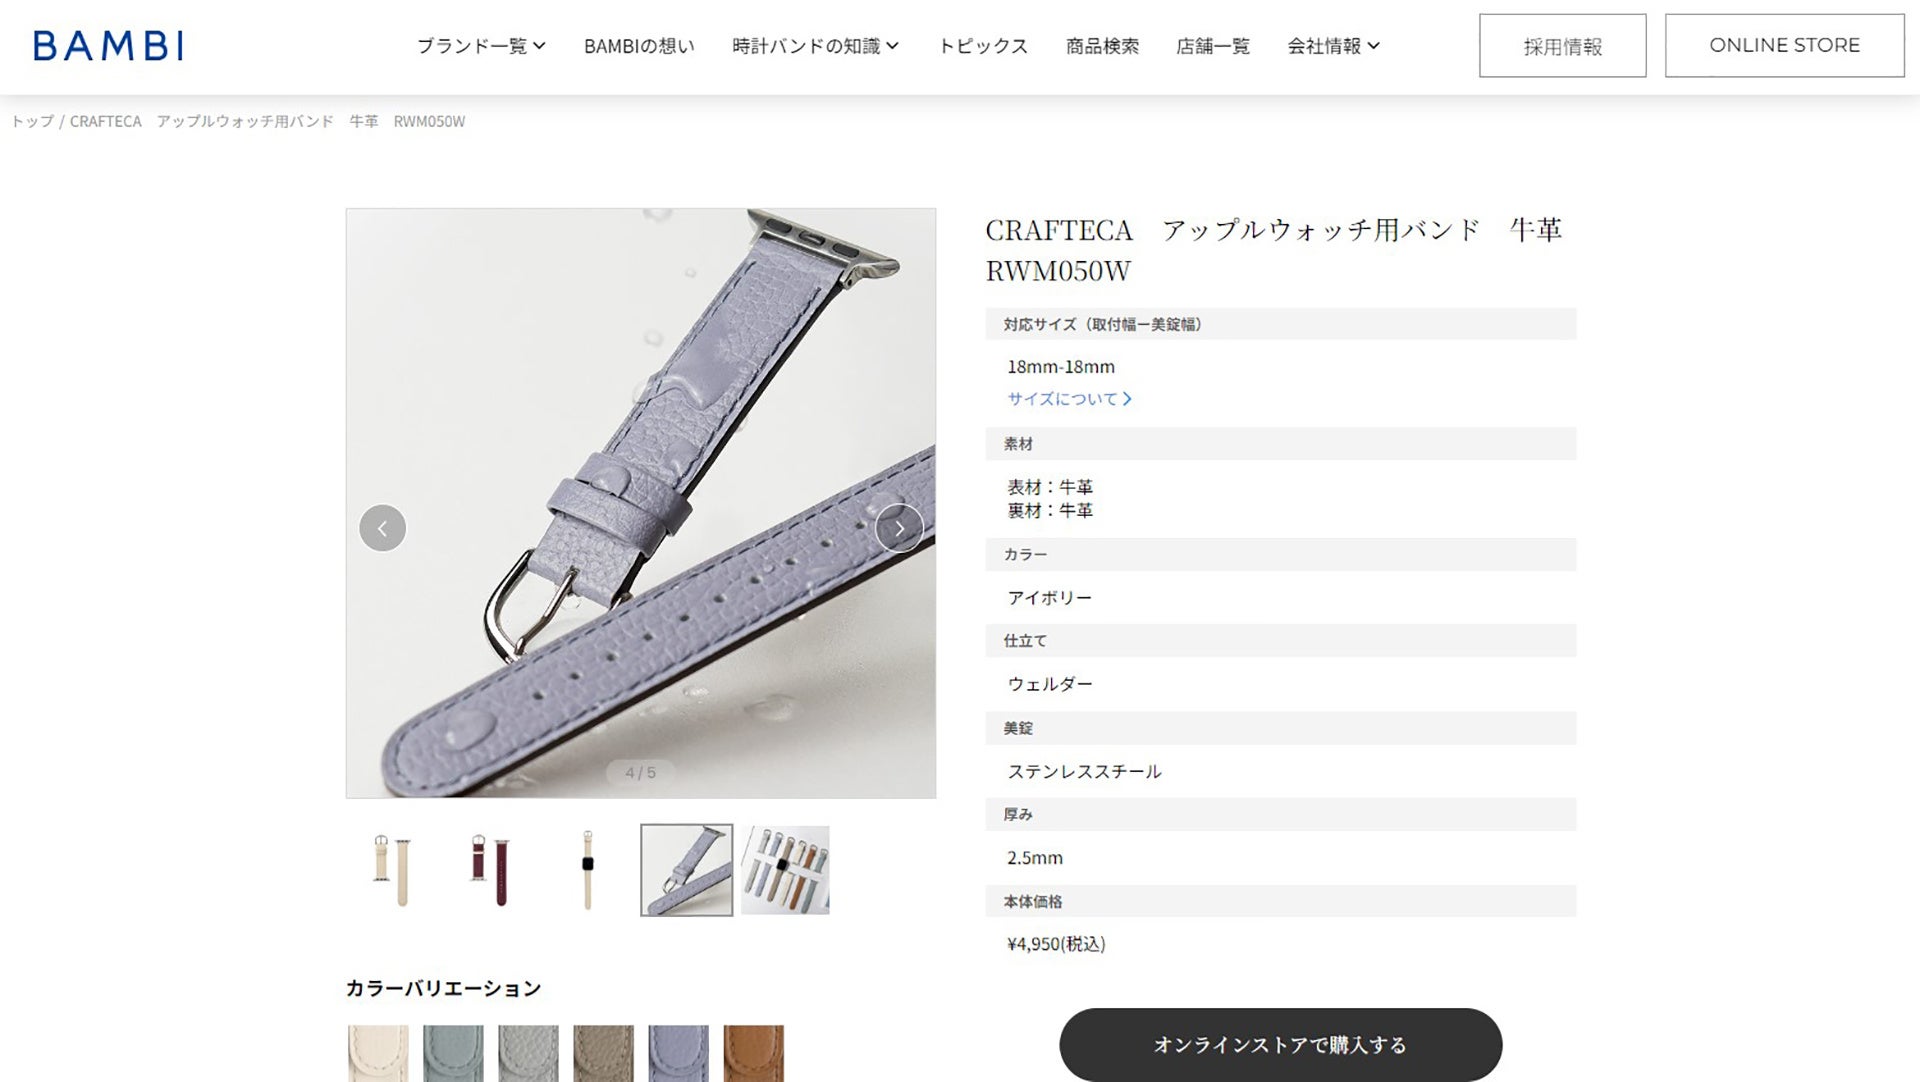
Task: Select the multi-color bands thumbnail
Action: pyautogui.click(x=785, y=870)
